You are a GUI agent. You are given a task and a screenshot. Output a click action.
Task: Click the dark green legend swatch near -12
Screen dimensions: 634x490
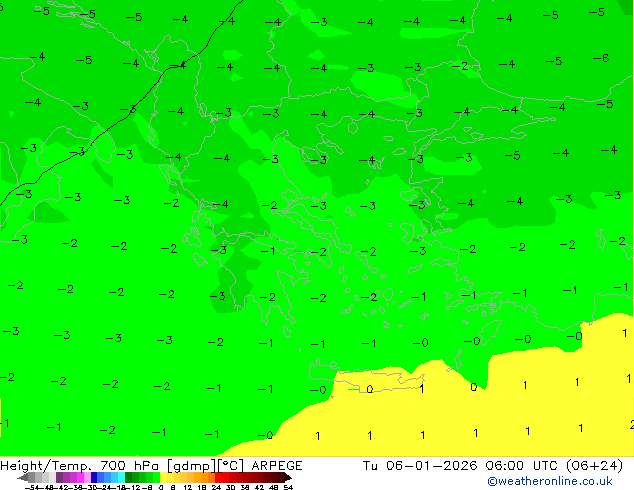pos(129,477)
